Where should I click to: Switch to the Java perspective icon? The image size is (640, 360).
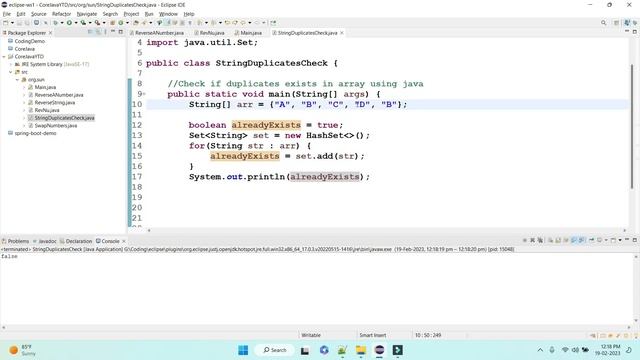(627, 23)
